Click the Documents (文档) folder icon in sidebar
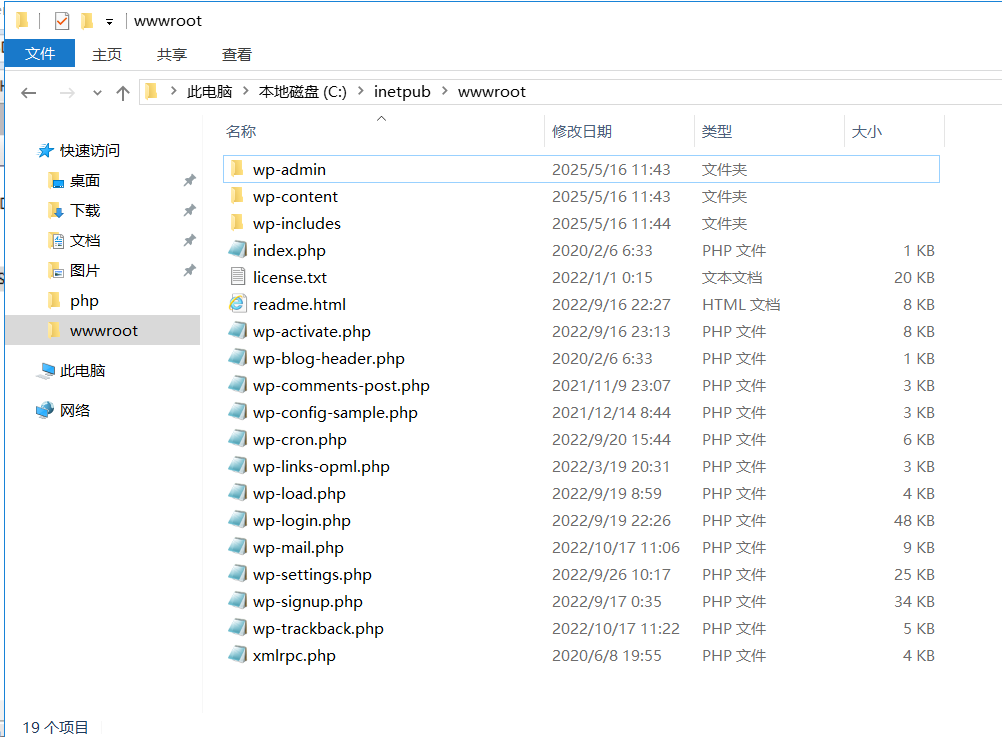Viewport: 1002px width, 737px height. [56, 241]
